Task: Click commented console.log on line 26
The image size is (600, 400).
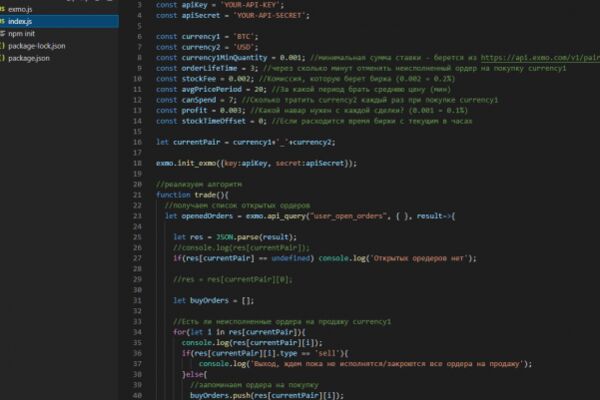Action: point(241,248)
